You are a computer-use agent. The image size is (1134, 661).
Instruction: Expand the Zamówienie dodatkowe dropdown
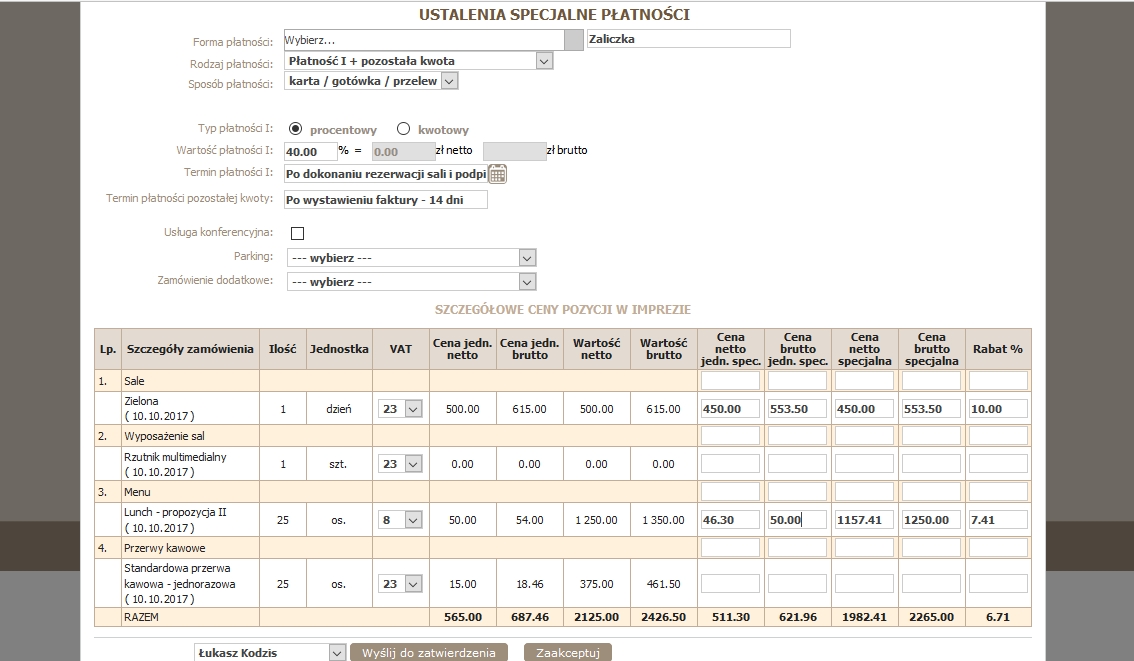click(x=412, y=282)
